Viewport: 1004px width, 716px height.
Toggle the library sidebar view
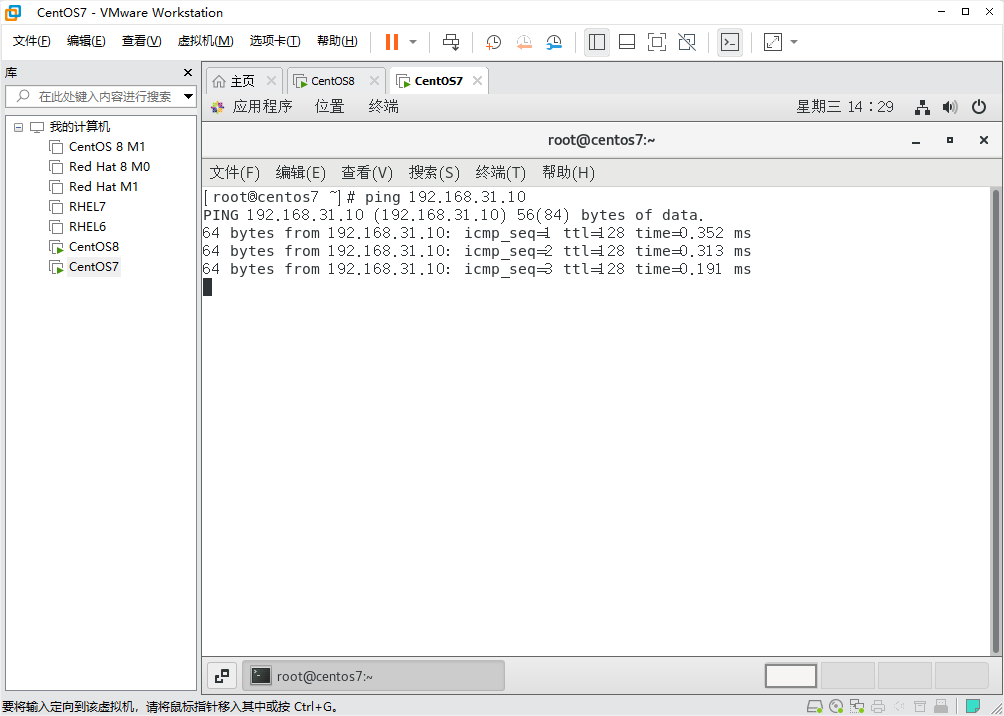coord(597,42)
